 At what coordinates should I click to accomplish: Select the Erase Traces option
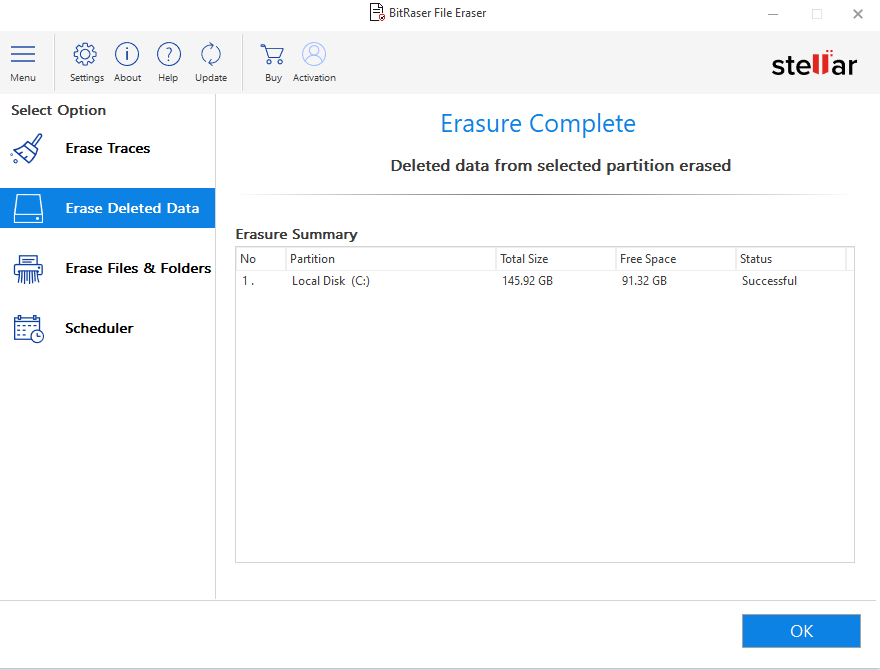point(108,148)
